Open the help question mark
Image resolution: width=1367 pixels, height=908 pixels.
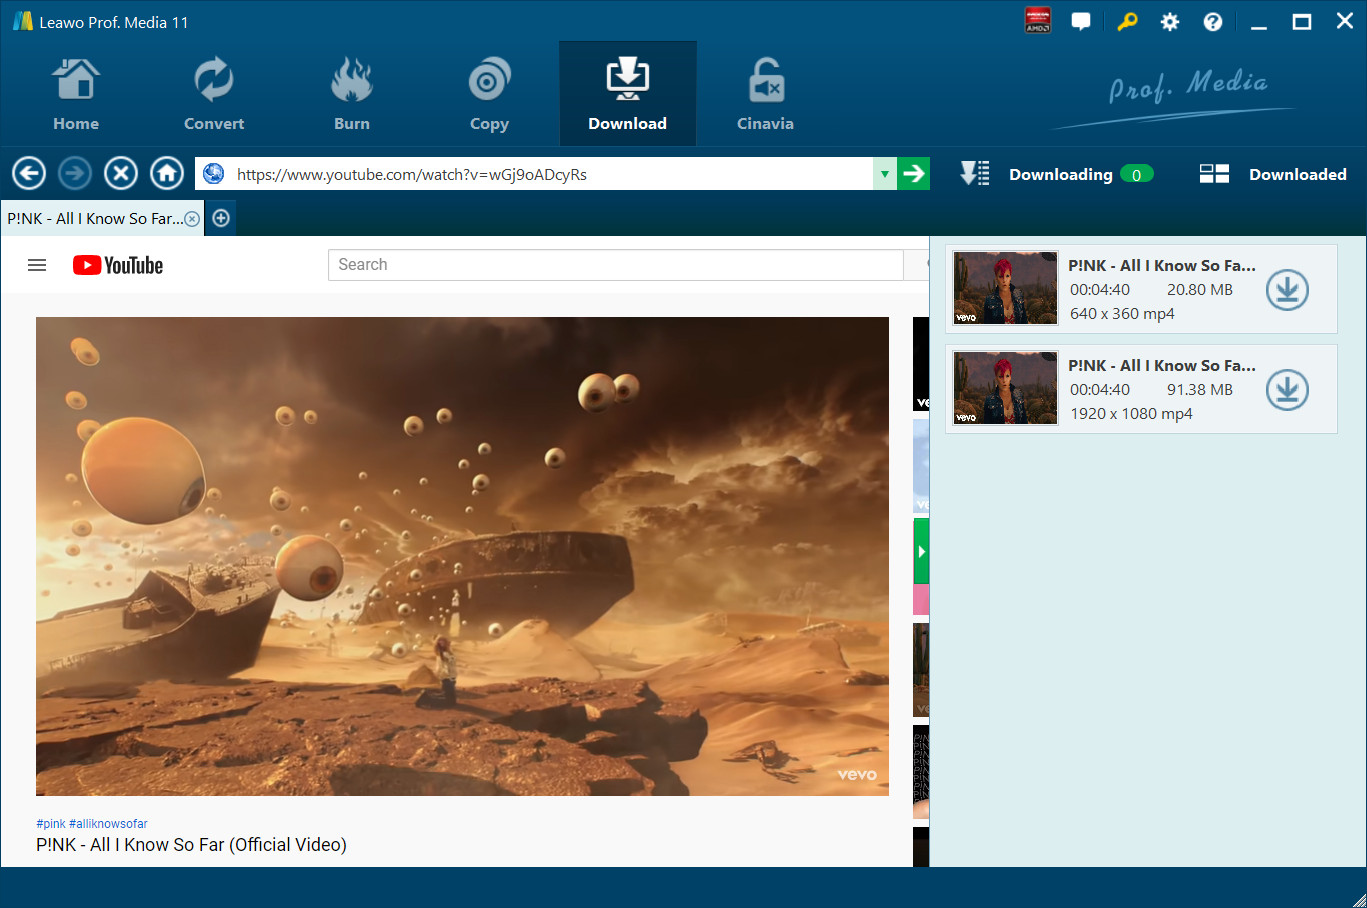[1213, 22]
